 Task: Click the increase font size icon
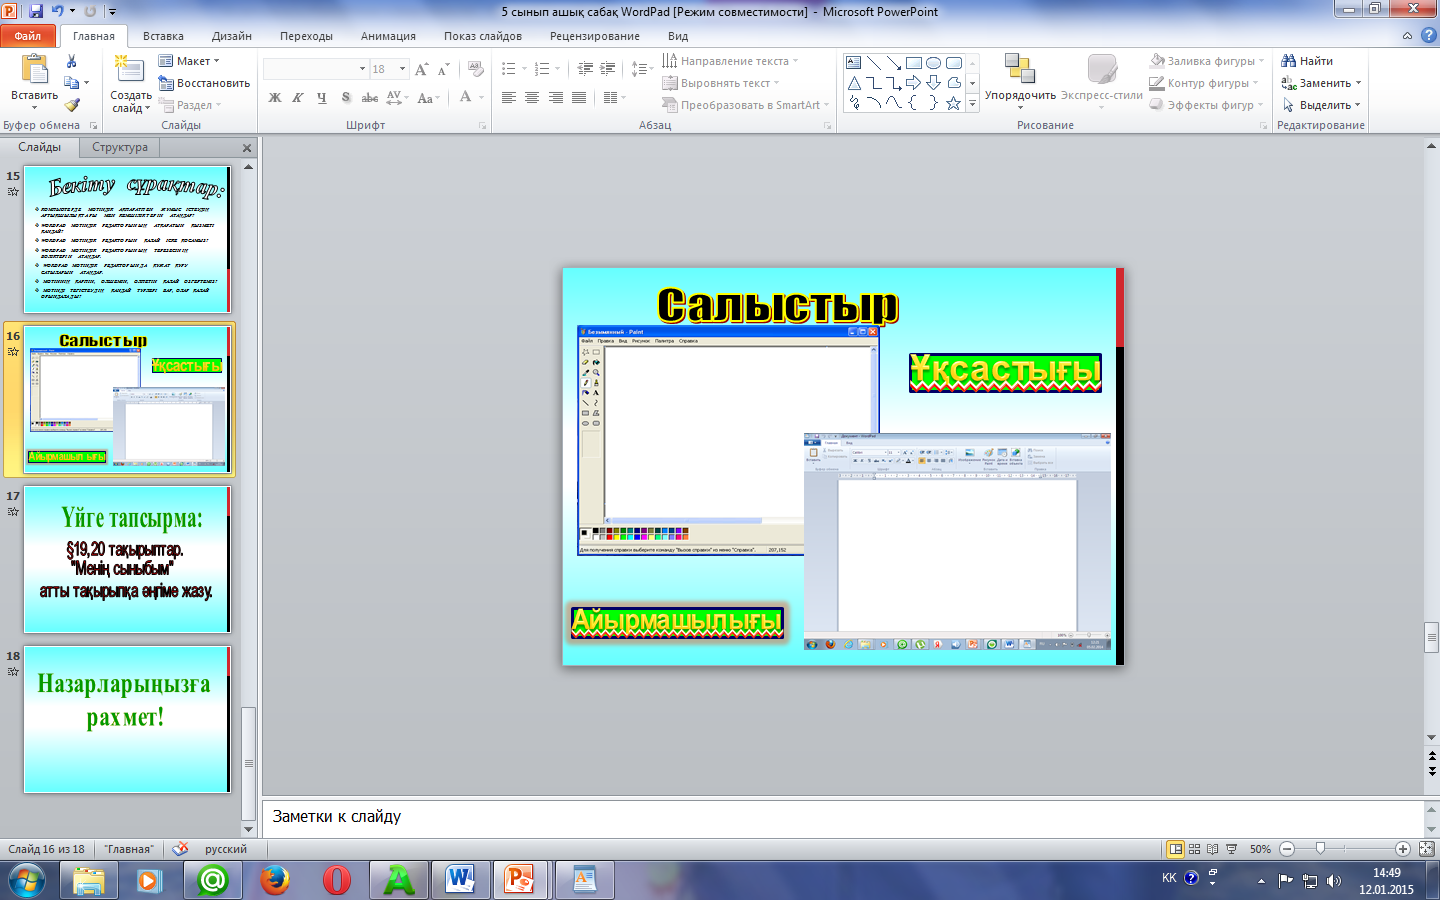[421, 69]
